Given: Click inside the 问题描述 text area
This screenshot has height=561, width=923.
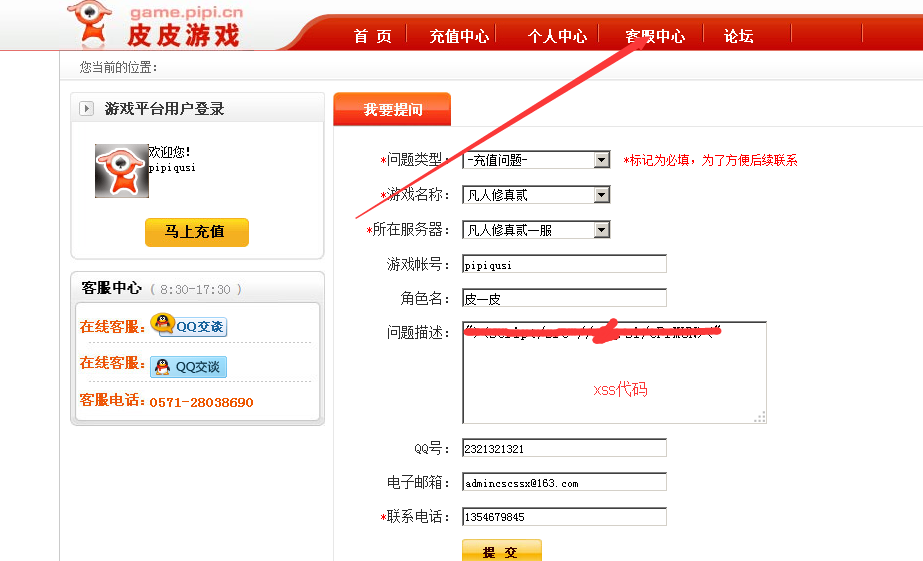Looking at the screenshot, I should click(x=615, y=373).
